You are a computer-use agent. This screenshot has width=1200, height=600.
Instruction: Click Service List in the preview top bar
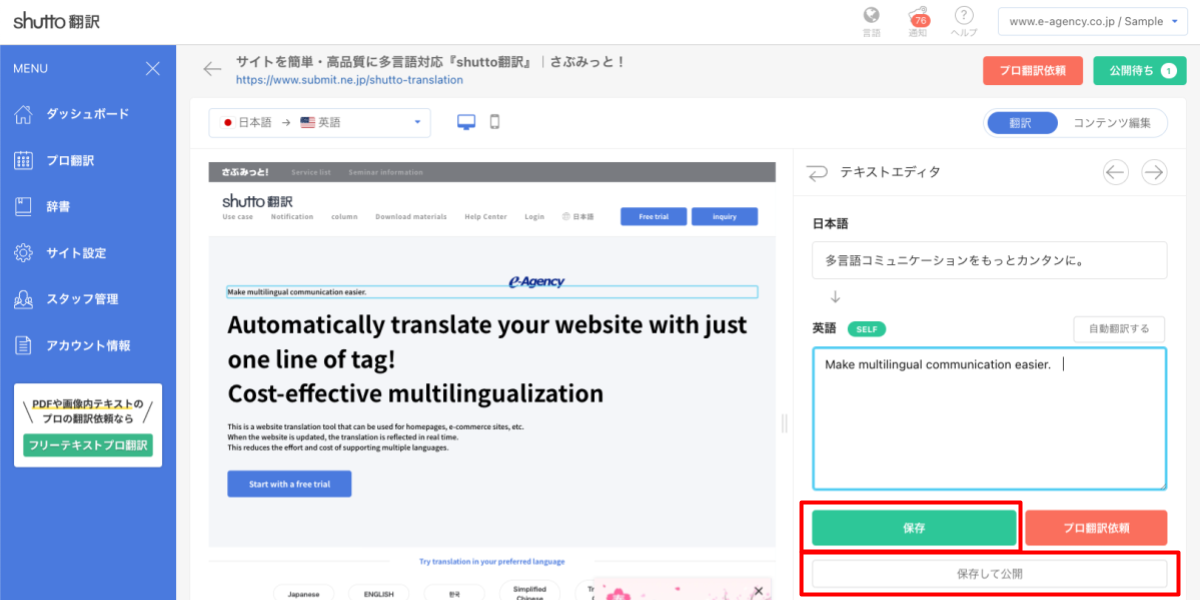(311, 172)
